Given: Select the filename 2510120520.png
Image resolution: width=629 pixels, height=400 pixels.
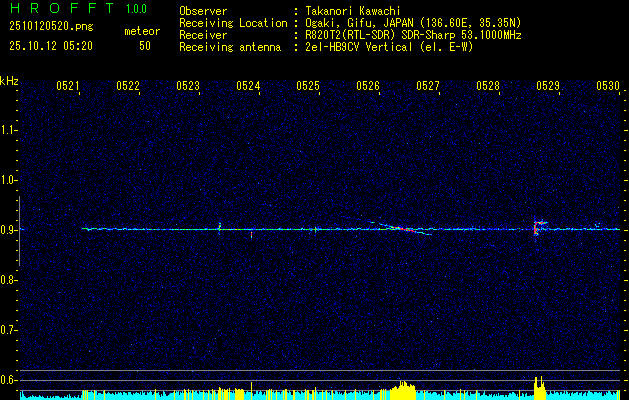Looking at the screenshot, I should (51, 27).
